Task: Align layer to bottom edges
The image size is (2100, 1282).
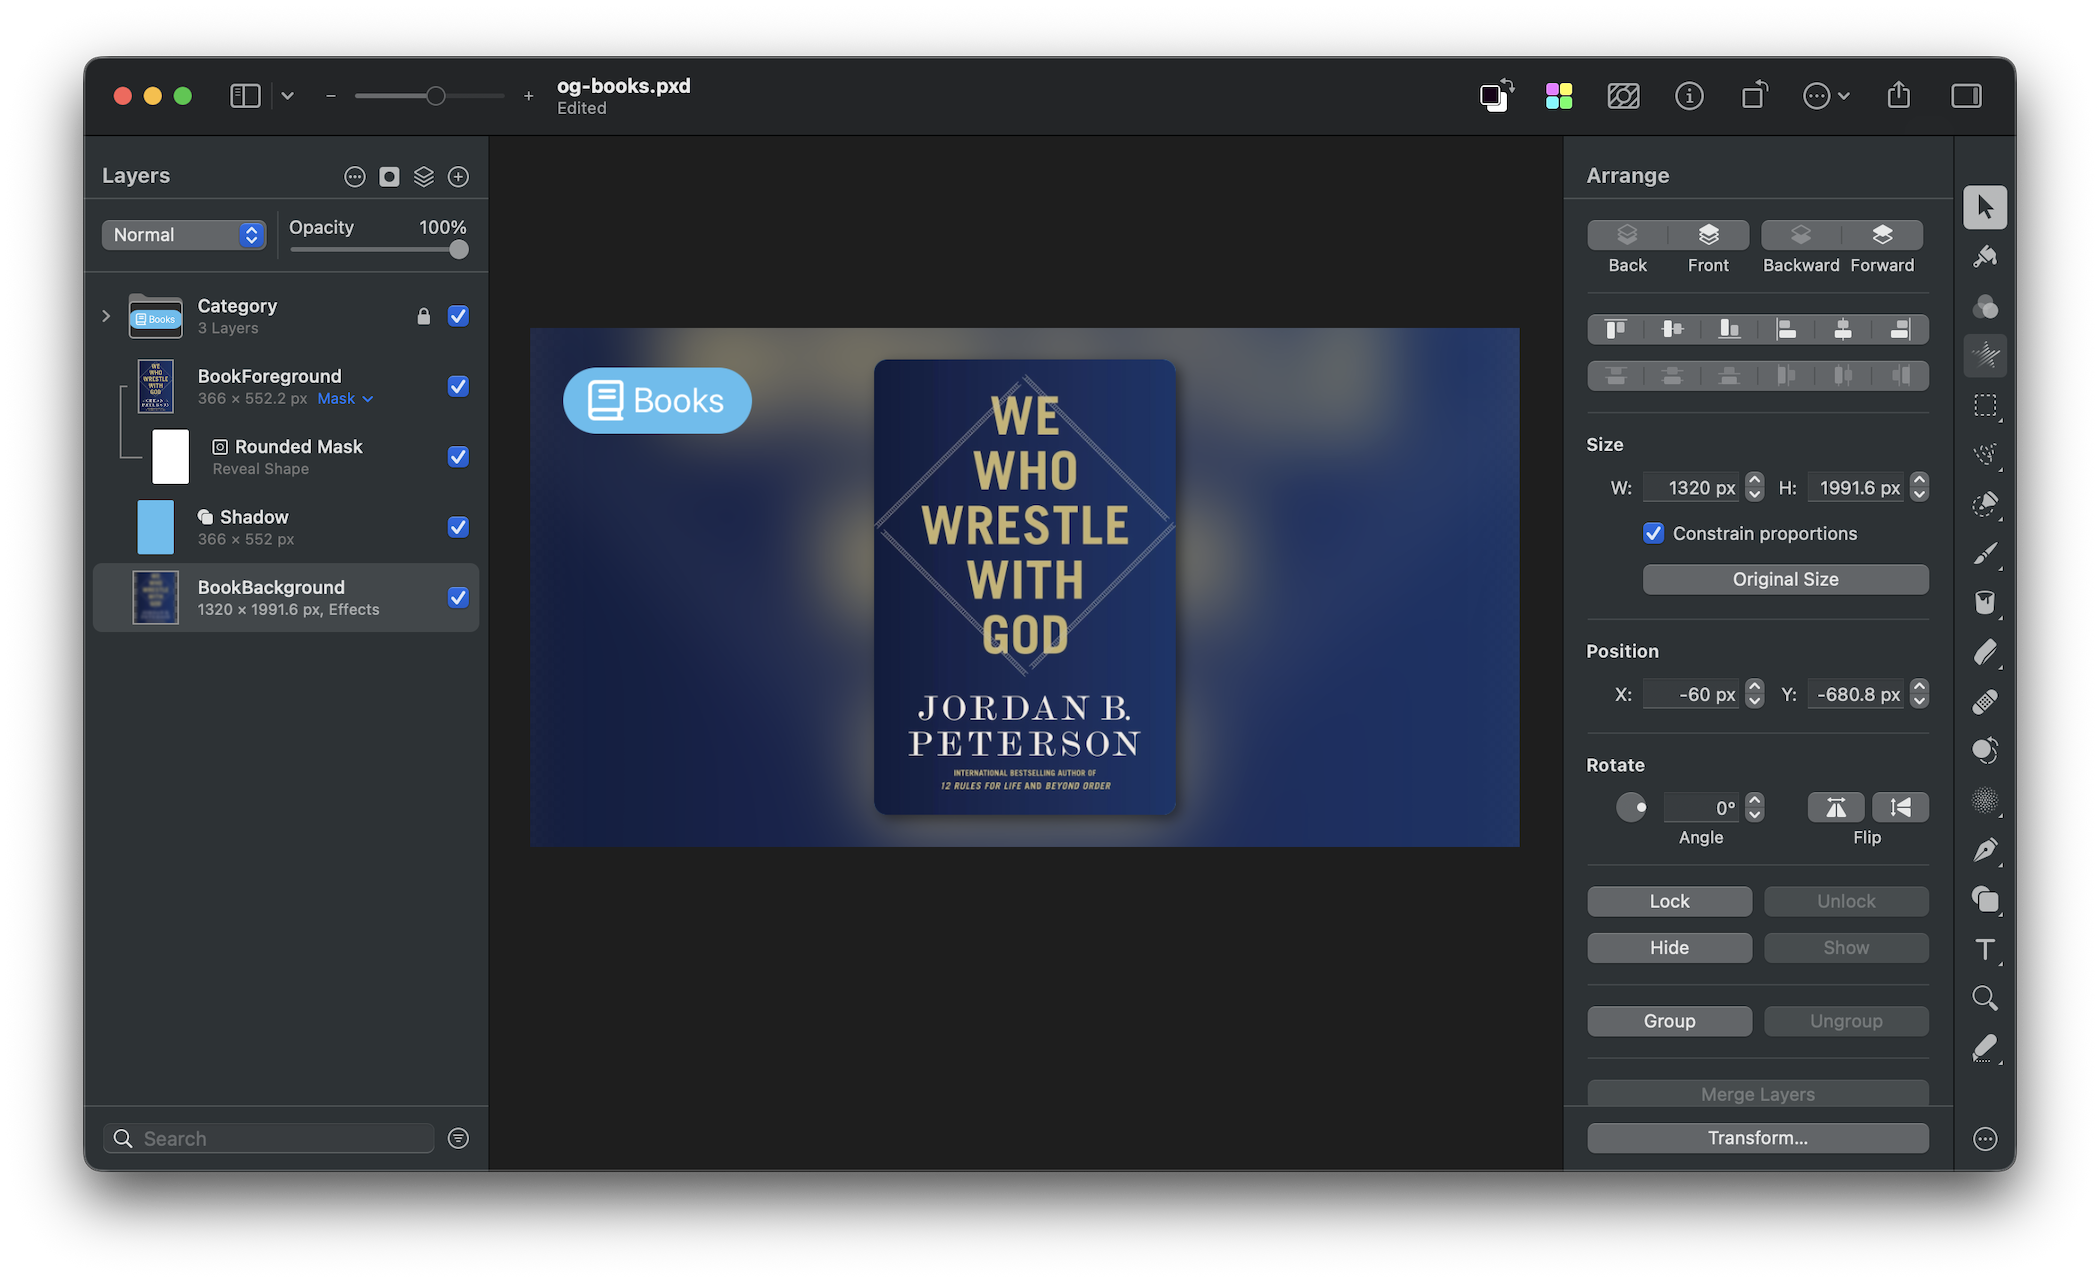Action: [x=1729, y=329]
